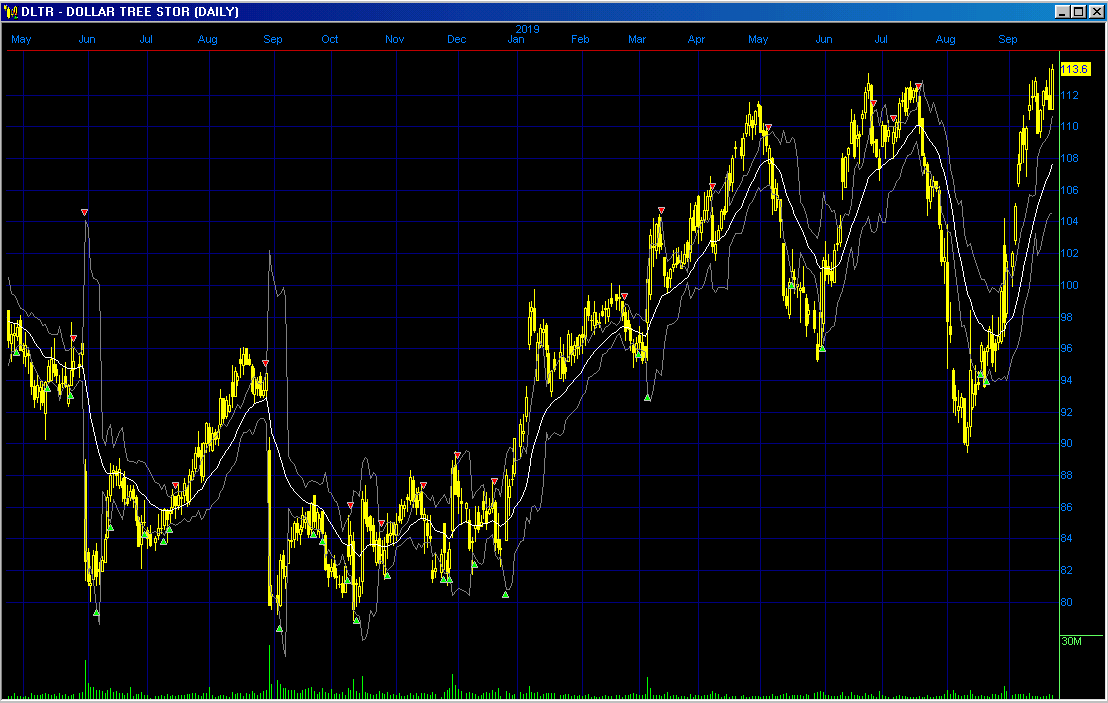Select the Dec month label on the time axis
The height and width of the screenshot is (703, 1108).
point(456,39)
